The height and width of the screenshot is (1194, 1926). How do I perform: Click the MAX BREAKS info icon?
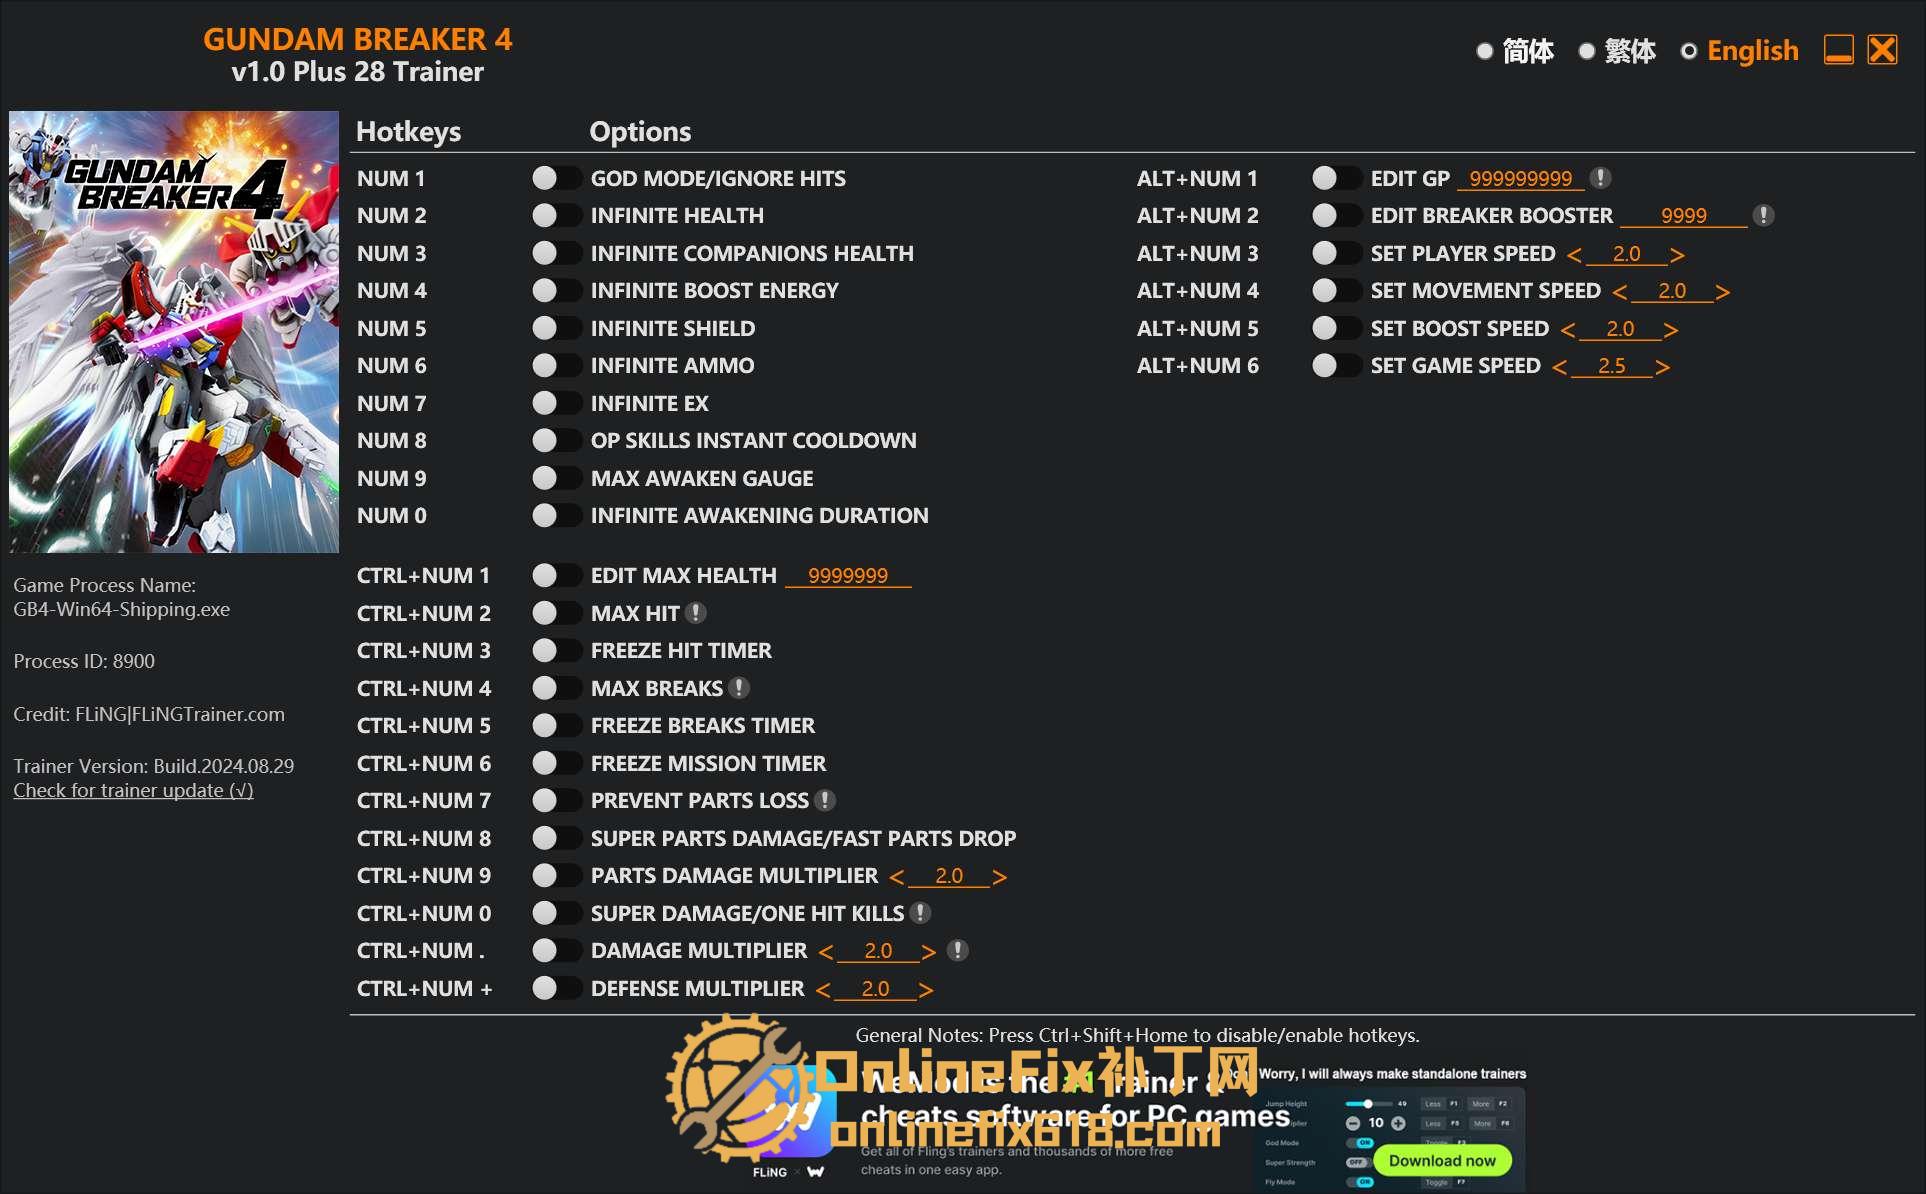(x=739, y=688)
